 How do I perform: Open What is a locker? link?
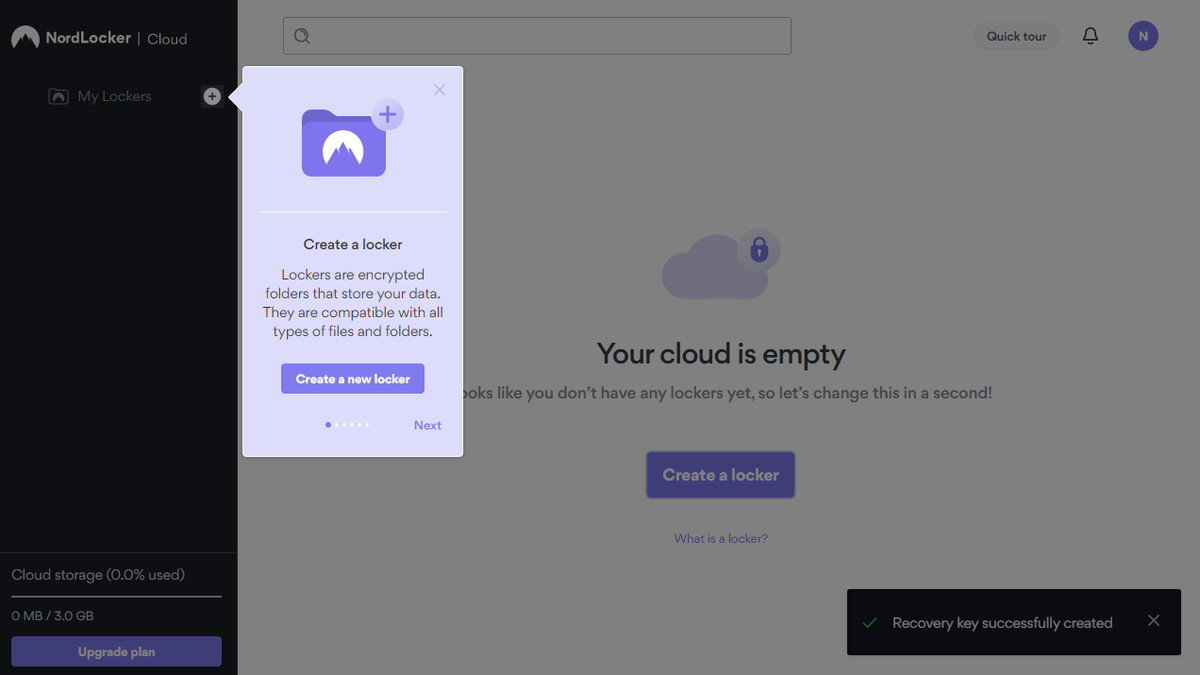pos(720,538)
